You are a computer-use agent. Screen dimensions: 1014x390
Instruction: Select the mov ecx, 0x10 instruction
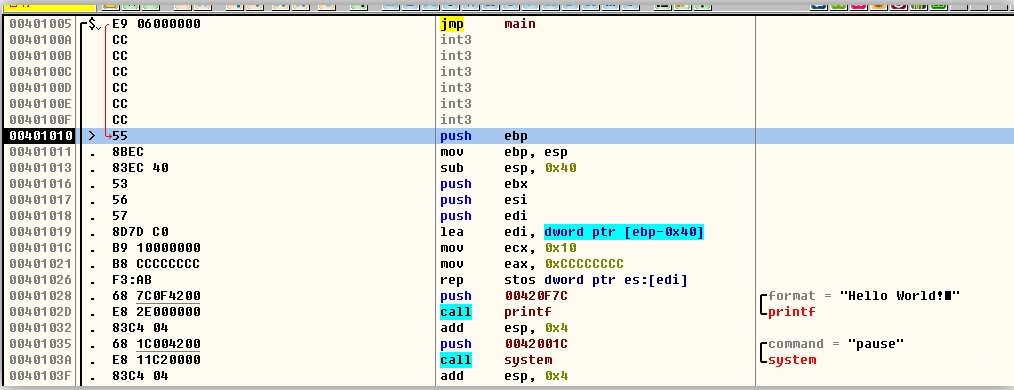tap(508, 248)
